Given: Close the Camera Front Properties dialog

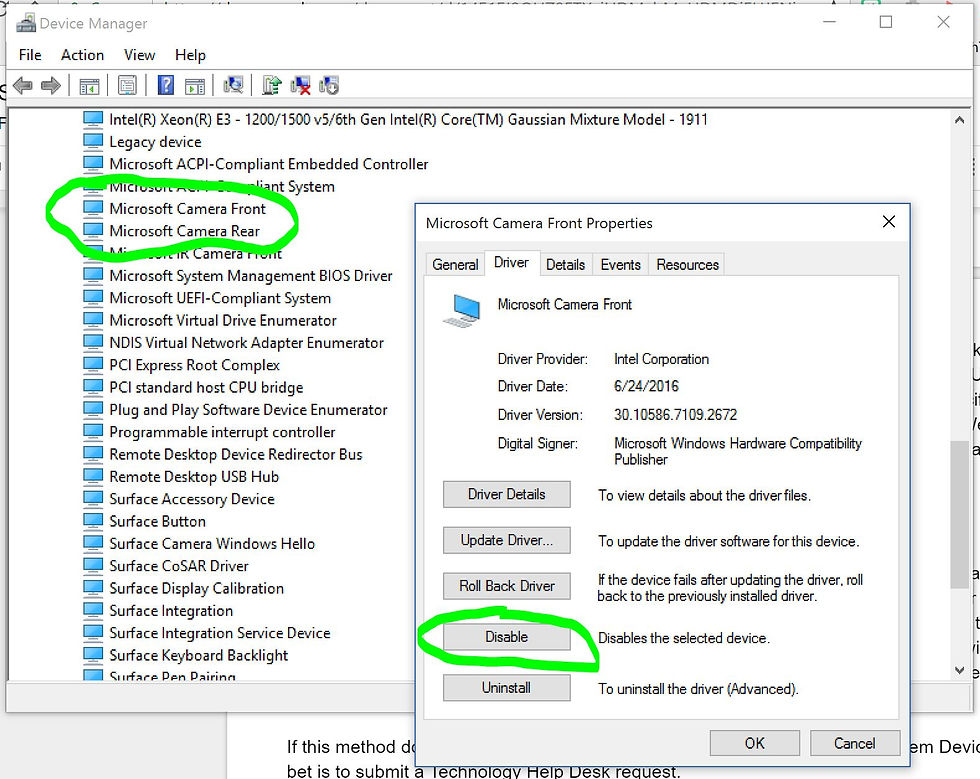Looking at the screenshot, I should coord(888,222).
